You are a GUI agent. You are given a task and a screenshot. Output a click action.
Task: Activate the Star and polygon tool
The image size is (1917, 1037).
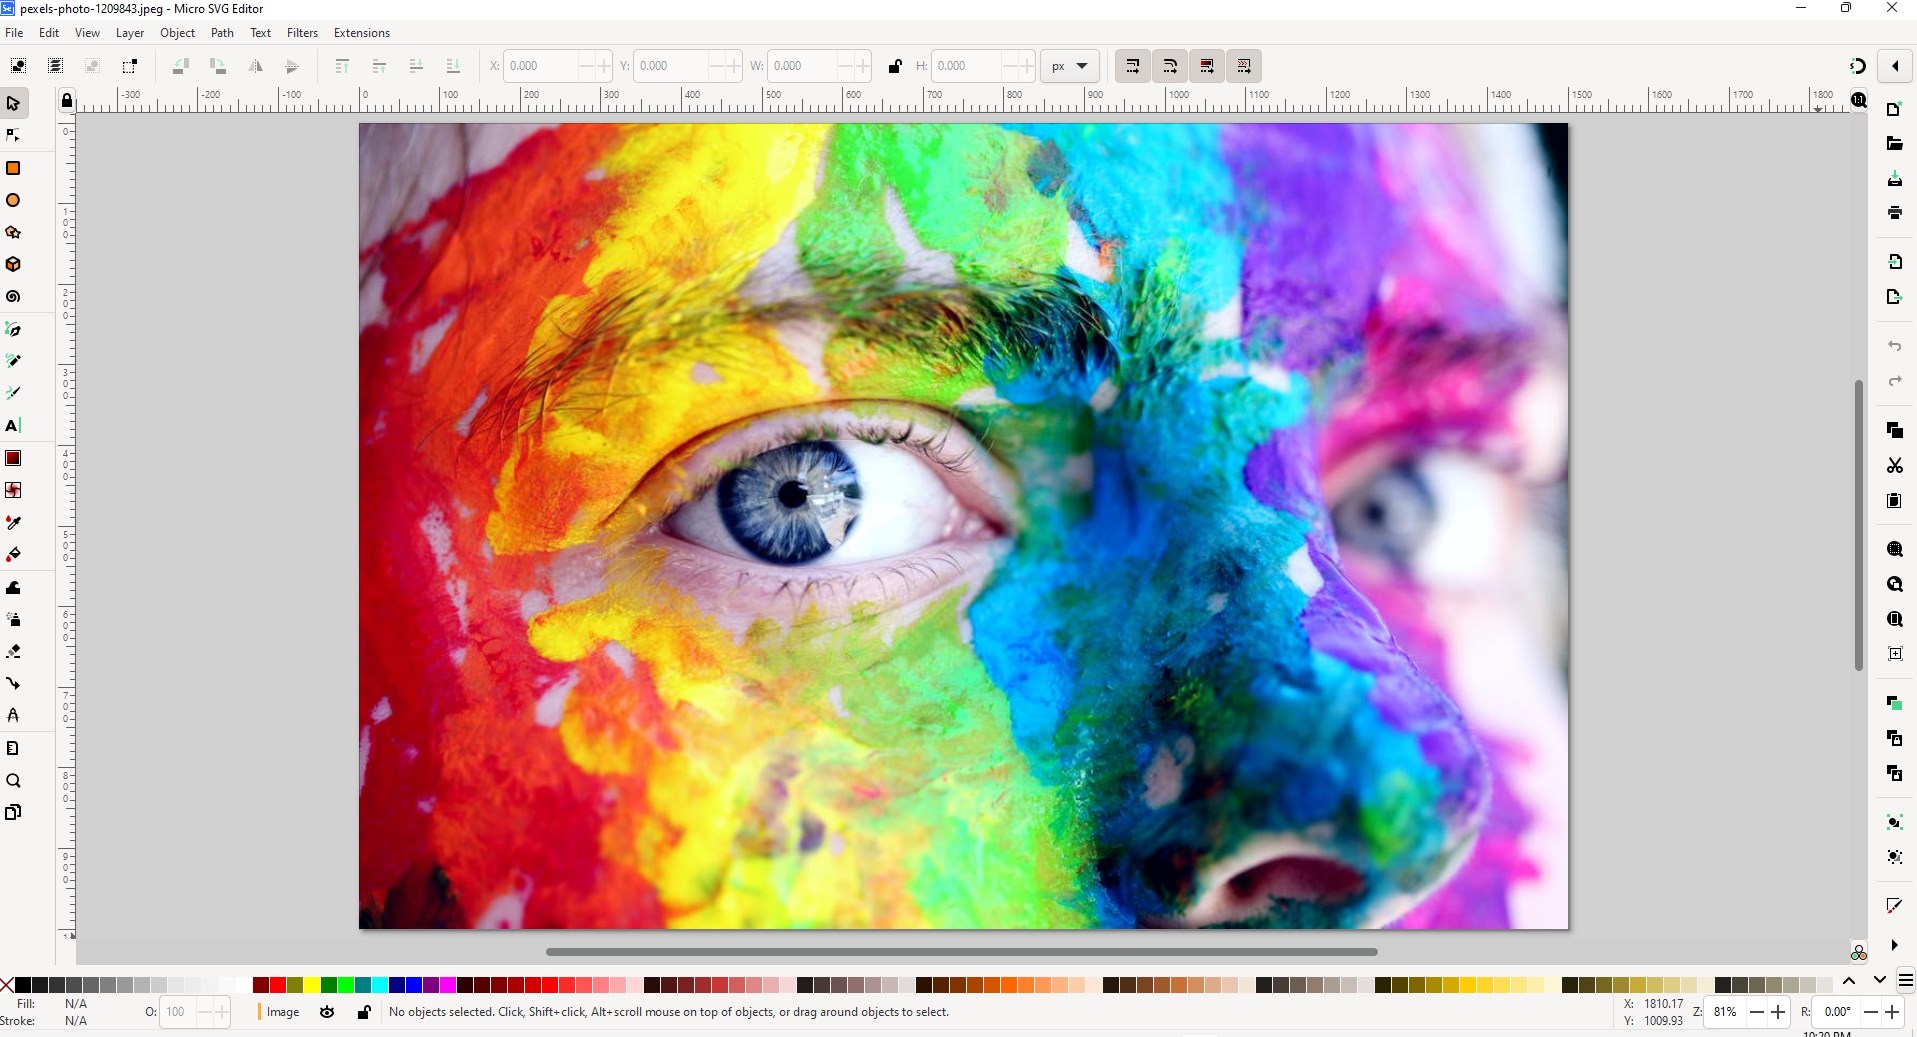pyautogui.click(x=13, y=232)
